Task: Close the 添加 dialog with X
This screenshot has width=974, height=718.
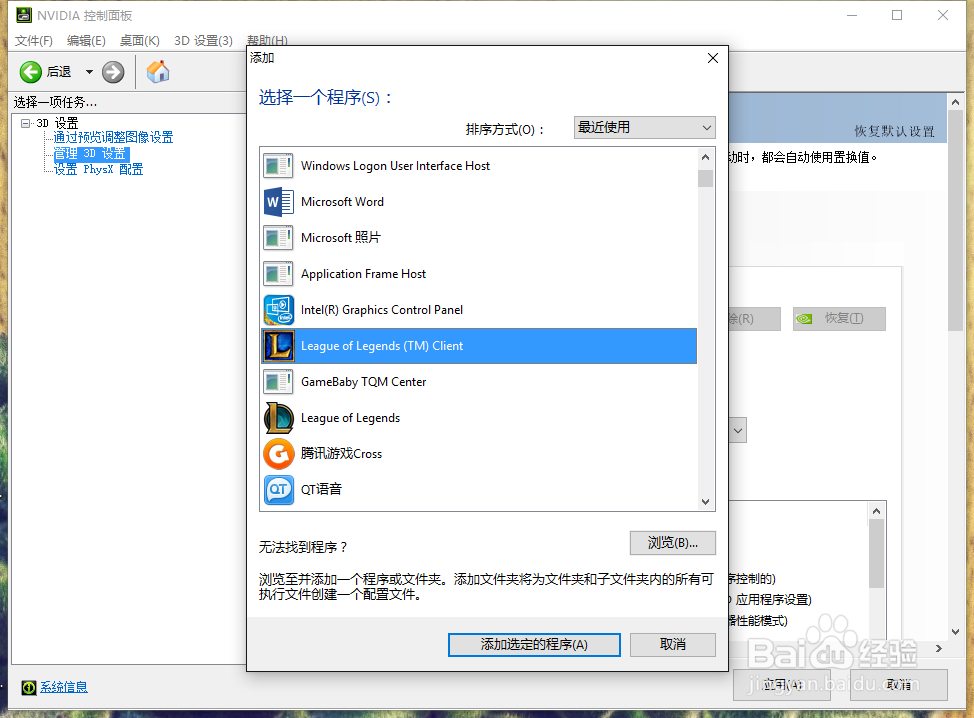Action: [x=712, y=58]
